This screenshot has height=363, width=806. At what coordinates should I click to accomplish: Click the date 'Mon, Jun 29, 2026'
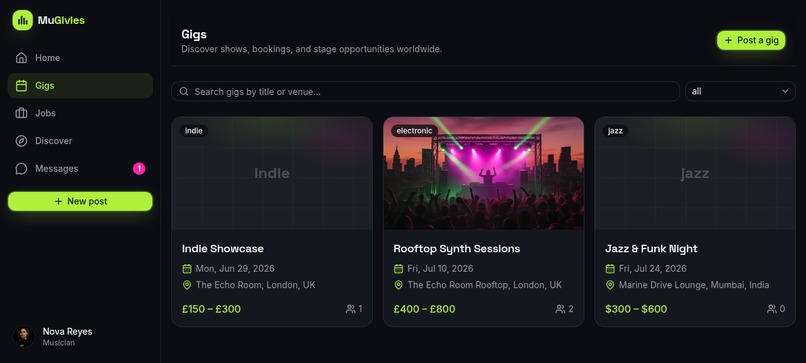(x=235, y=269)
